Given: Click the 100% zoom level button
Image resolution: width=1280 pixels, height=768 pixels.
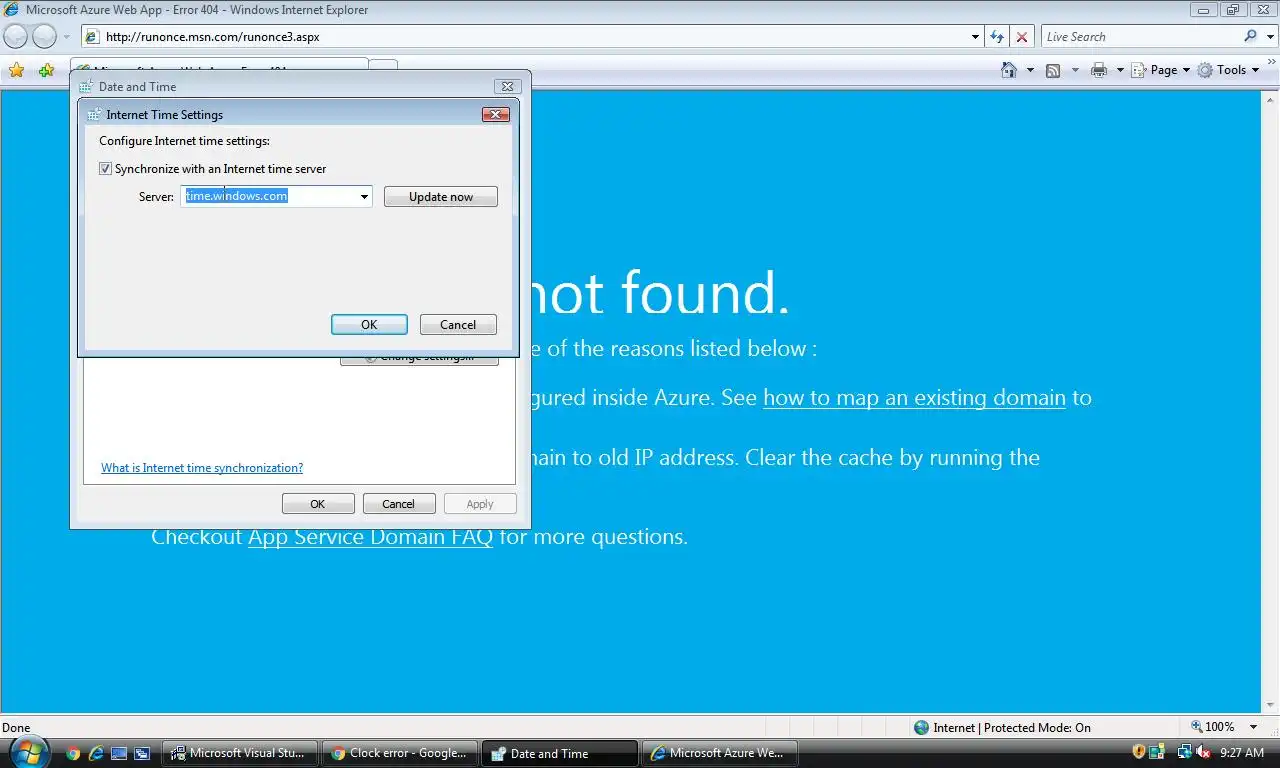Looking at the screenshot, I should (x=1213, y=727).
